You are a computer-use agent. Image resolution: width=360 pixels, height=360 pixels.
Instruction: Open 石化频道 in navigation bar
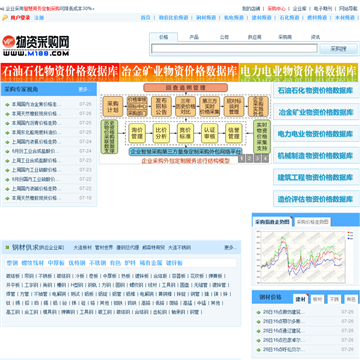(x=289, y=18)
